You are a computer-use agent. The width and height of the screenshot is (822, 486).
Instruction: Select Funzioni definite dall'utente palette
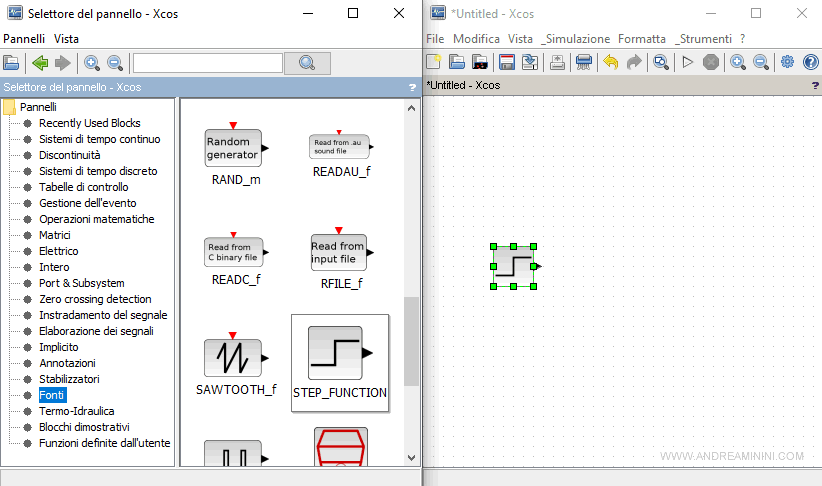104,443
